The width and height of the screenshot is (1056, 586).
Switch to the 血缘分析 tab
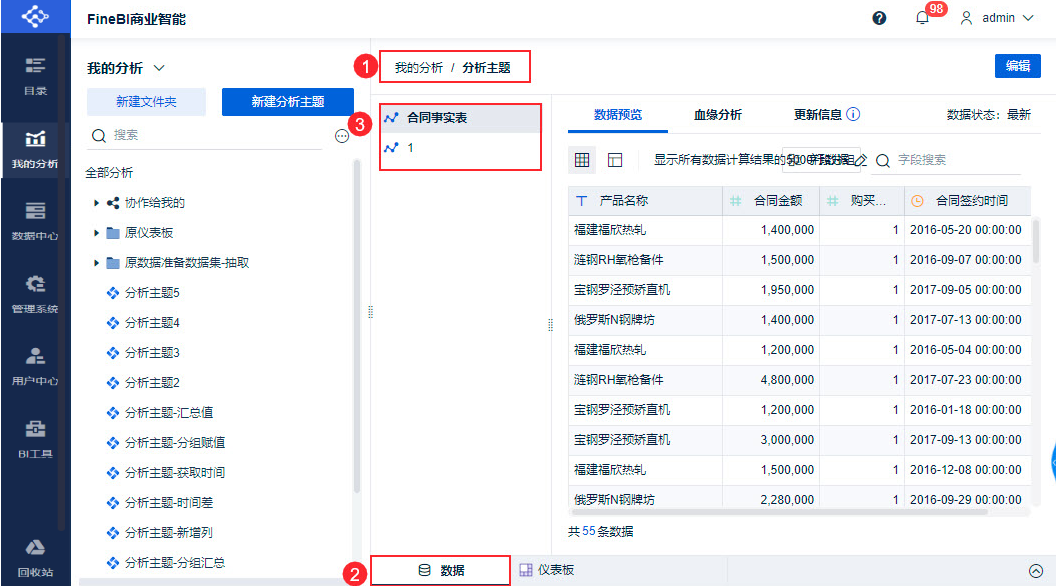(718, 115)
